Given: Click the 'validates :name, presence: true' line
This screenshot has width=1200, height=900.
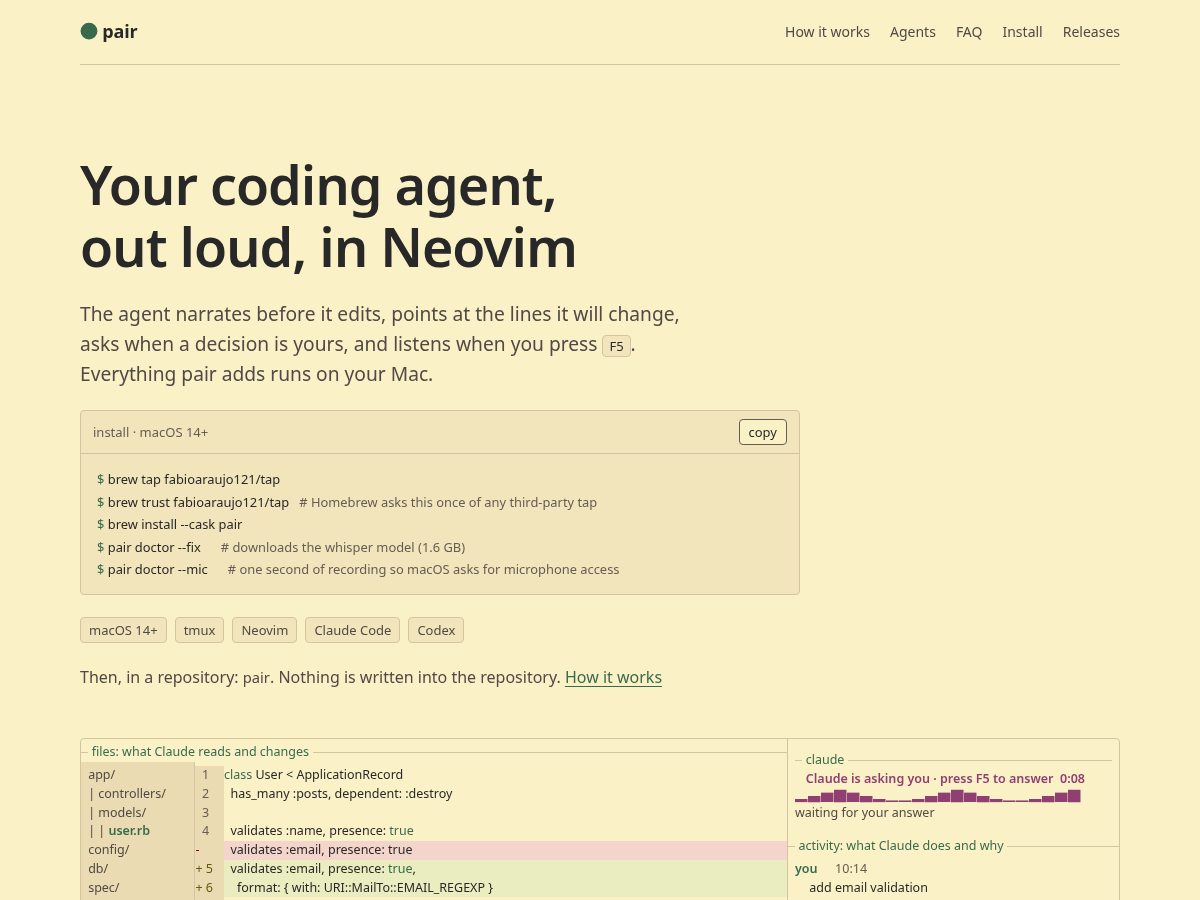Looking at the screenshot, I should 321,830.
